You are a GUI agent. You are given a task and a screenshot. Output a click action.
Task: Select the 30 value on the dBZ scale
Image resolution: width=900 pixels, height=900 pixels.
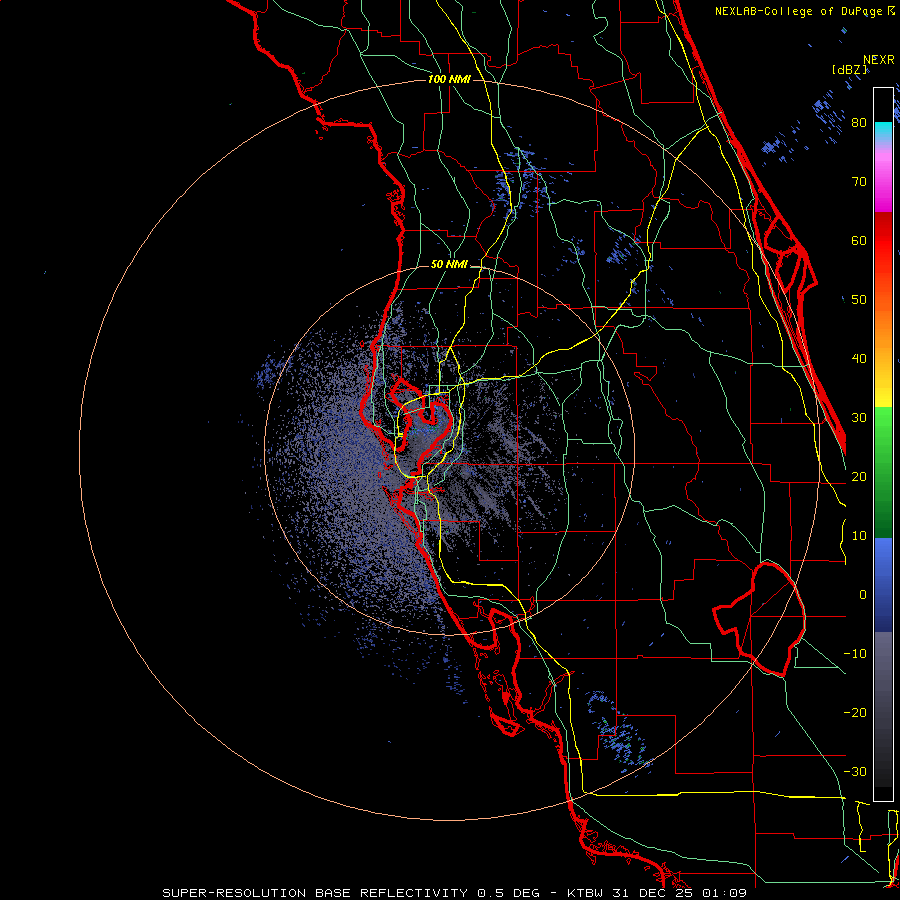859,418
